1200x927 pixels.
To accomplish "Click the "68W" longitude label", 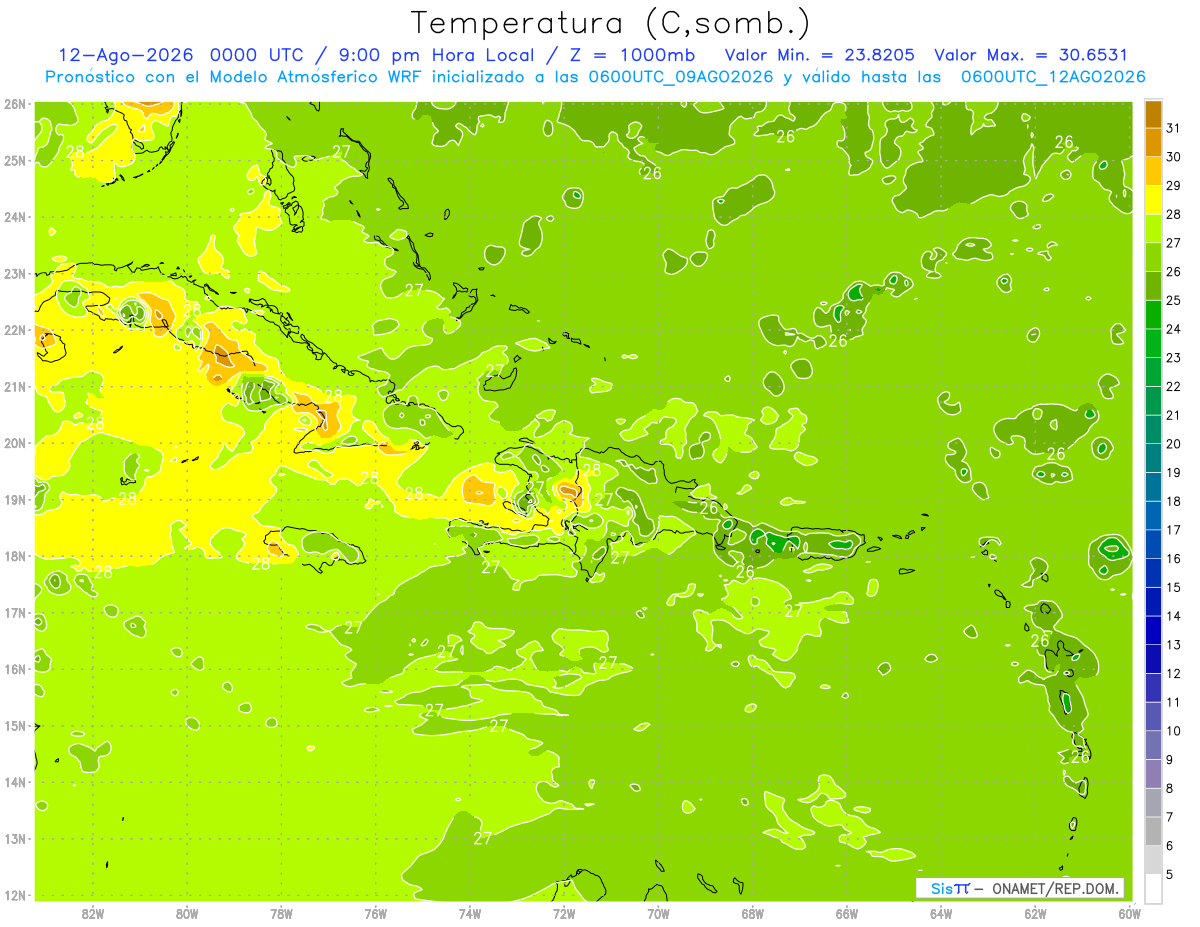I will [752, 913].
